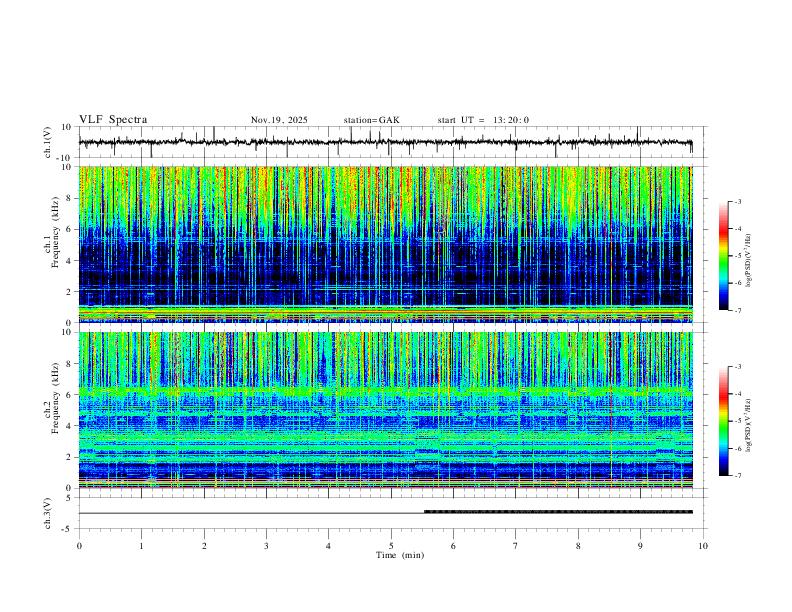Click the "ch.1(V)" waveform axis label
The width and height of the screenshot is (792, 612).
(x=48, y=142)
